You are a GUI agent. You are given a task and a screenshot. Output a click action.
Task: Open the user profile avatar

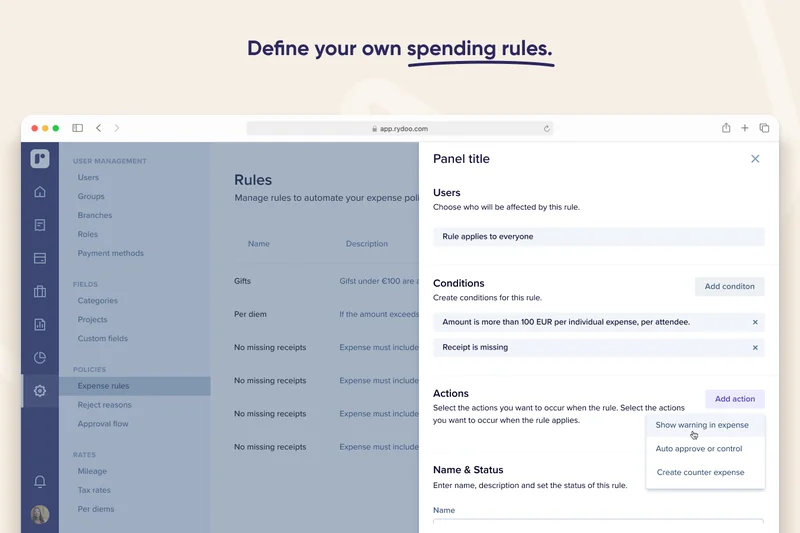pos(40,514)
